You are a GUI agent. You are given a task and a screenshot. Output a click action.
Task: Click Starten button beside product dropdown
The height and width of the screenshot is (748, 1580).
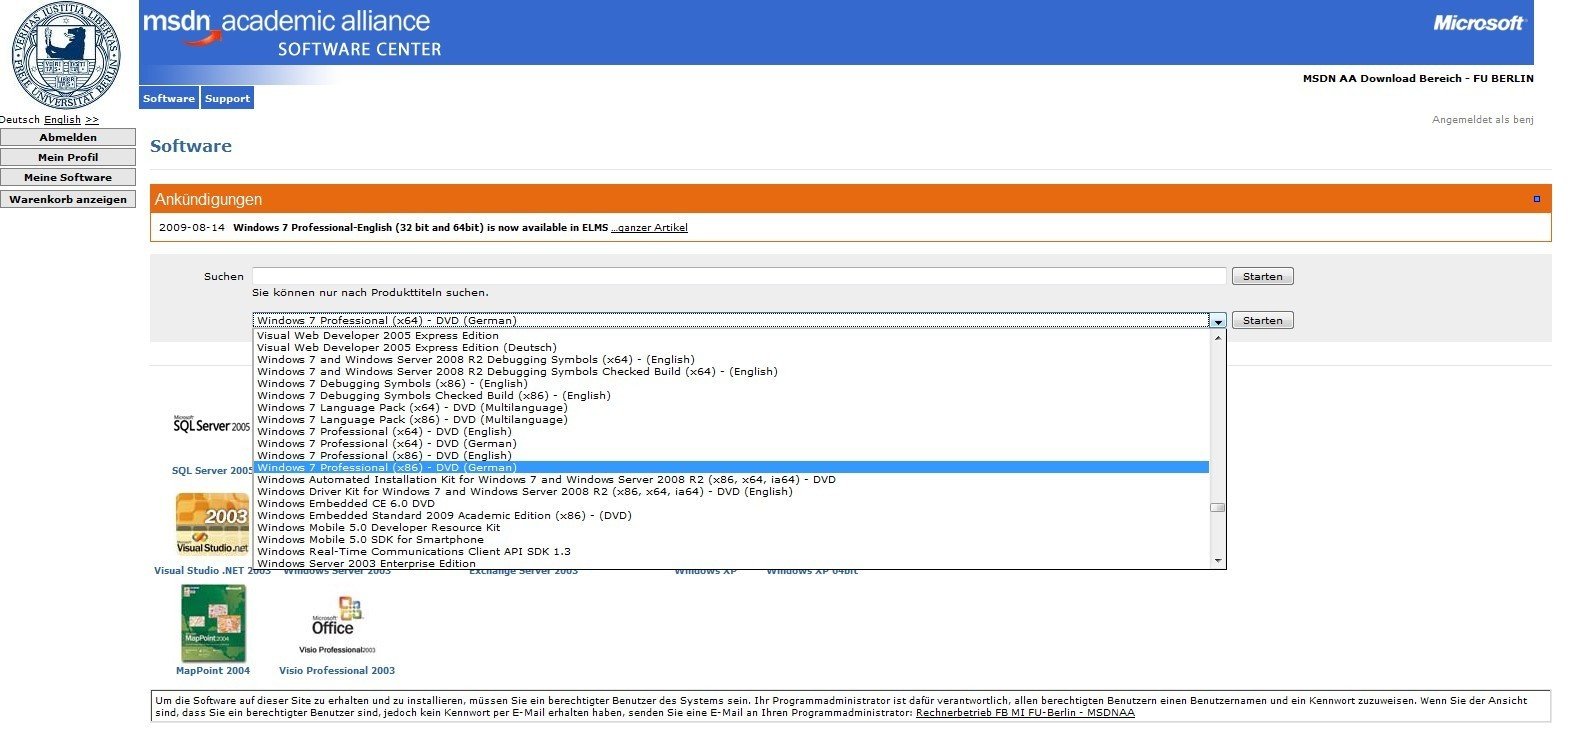point(1262,320)
